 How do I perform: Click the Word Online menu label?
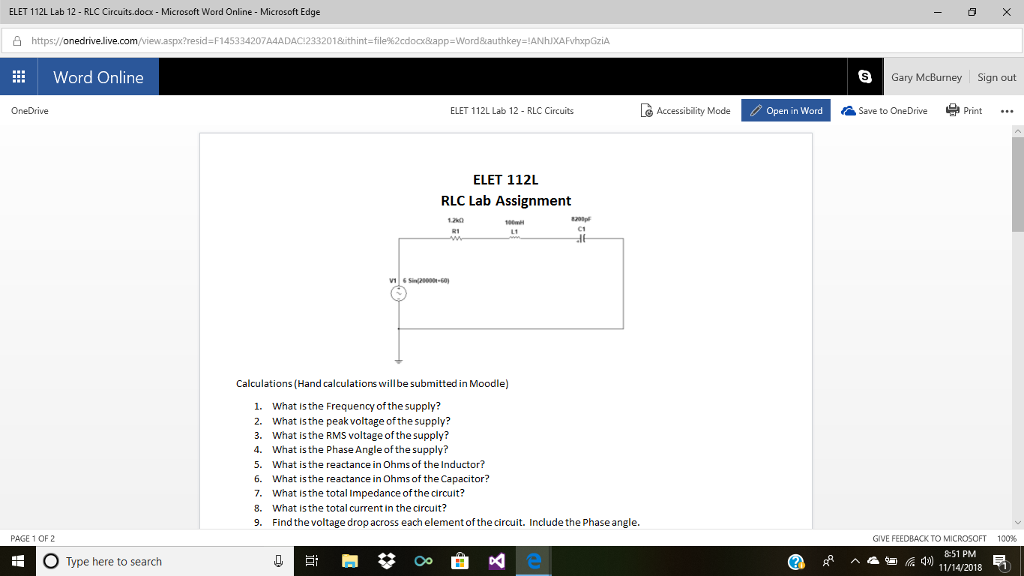coord(97,76)
